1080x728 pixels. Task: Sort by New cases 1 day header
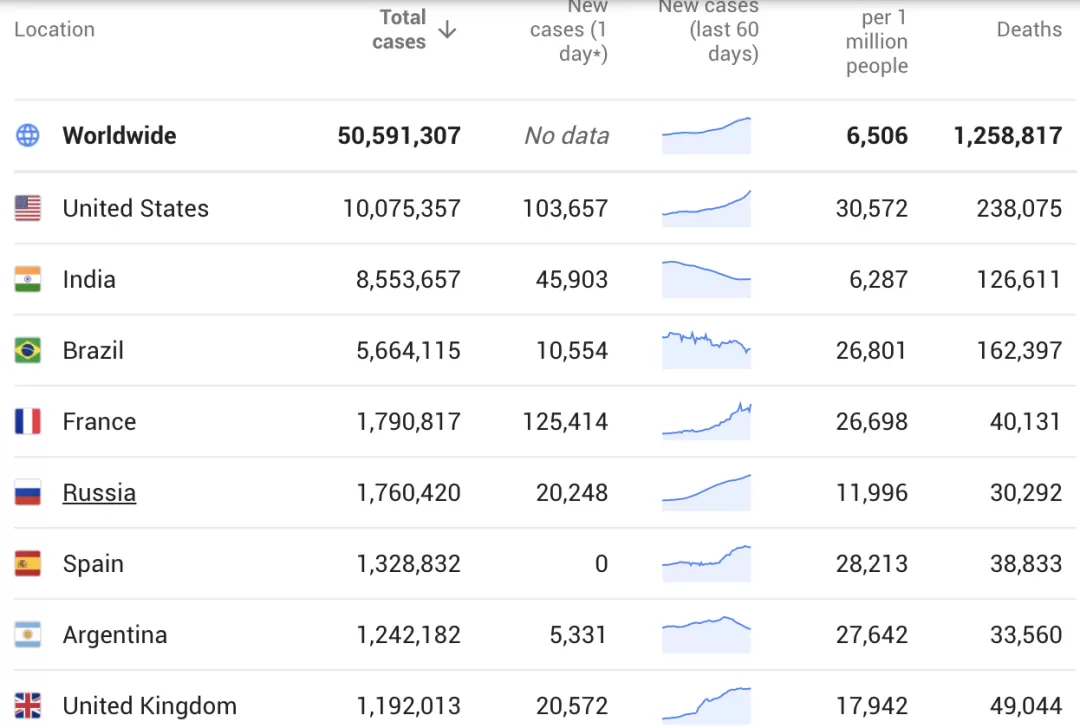coord(569,31)
